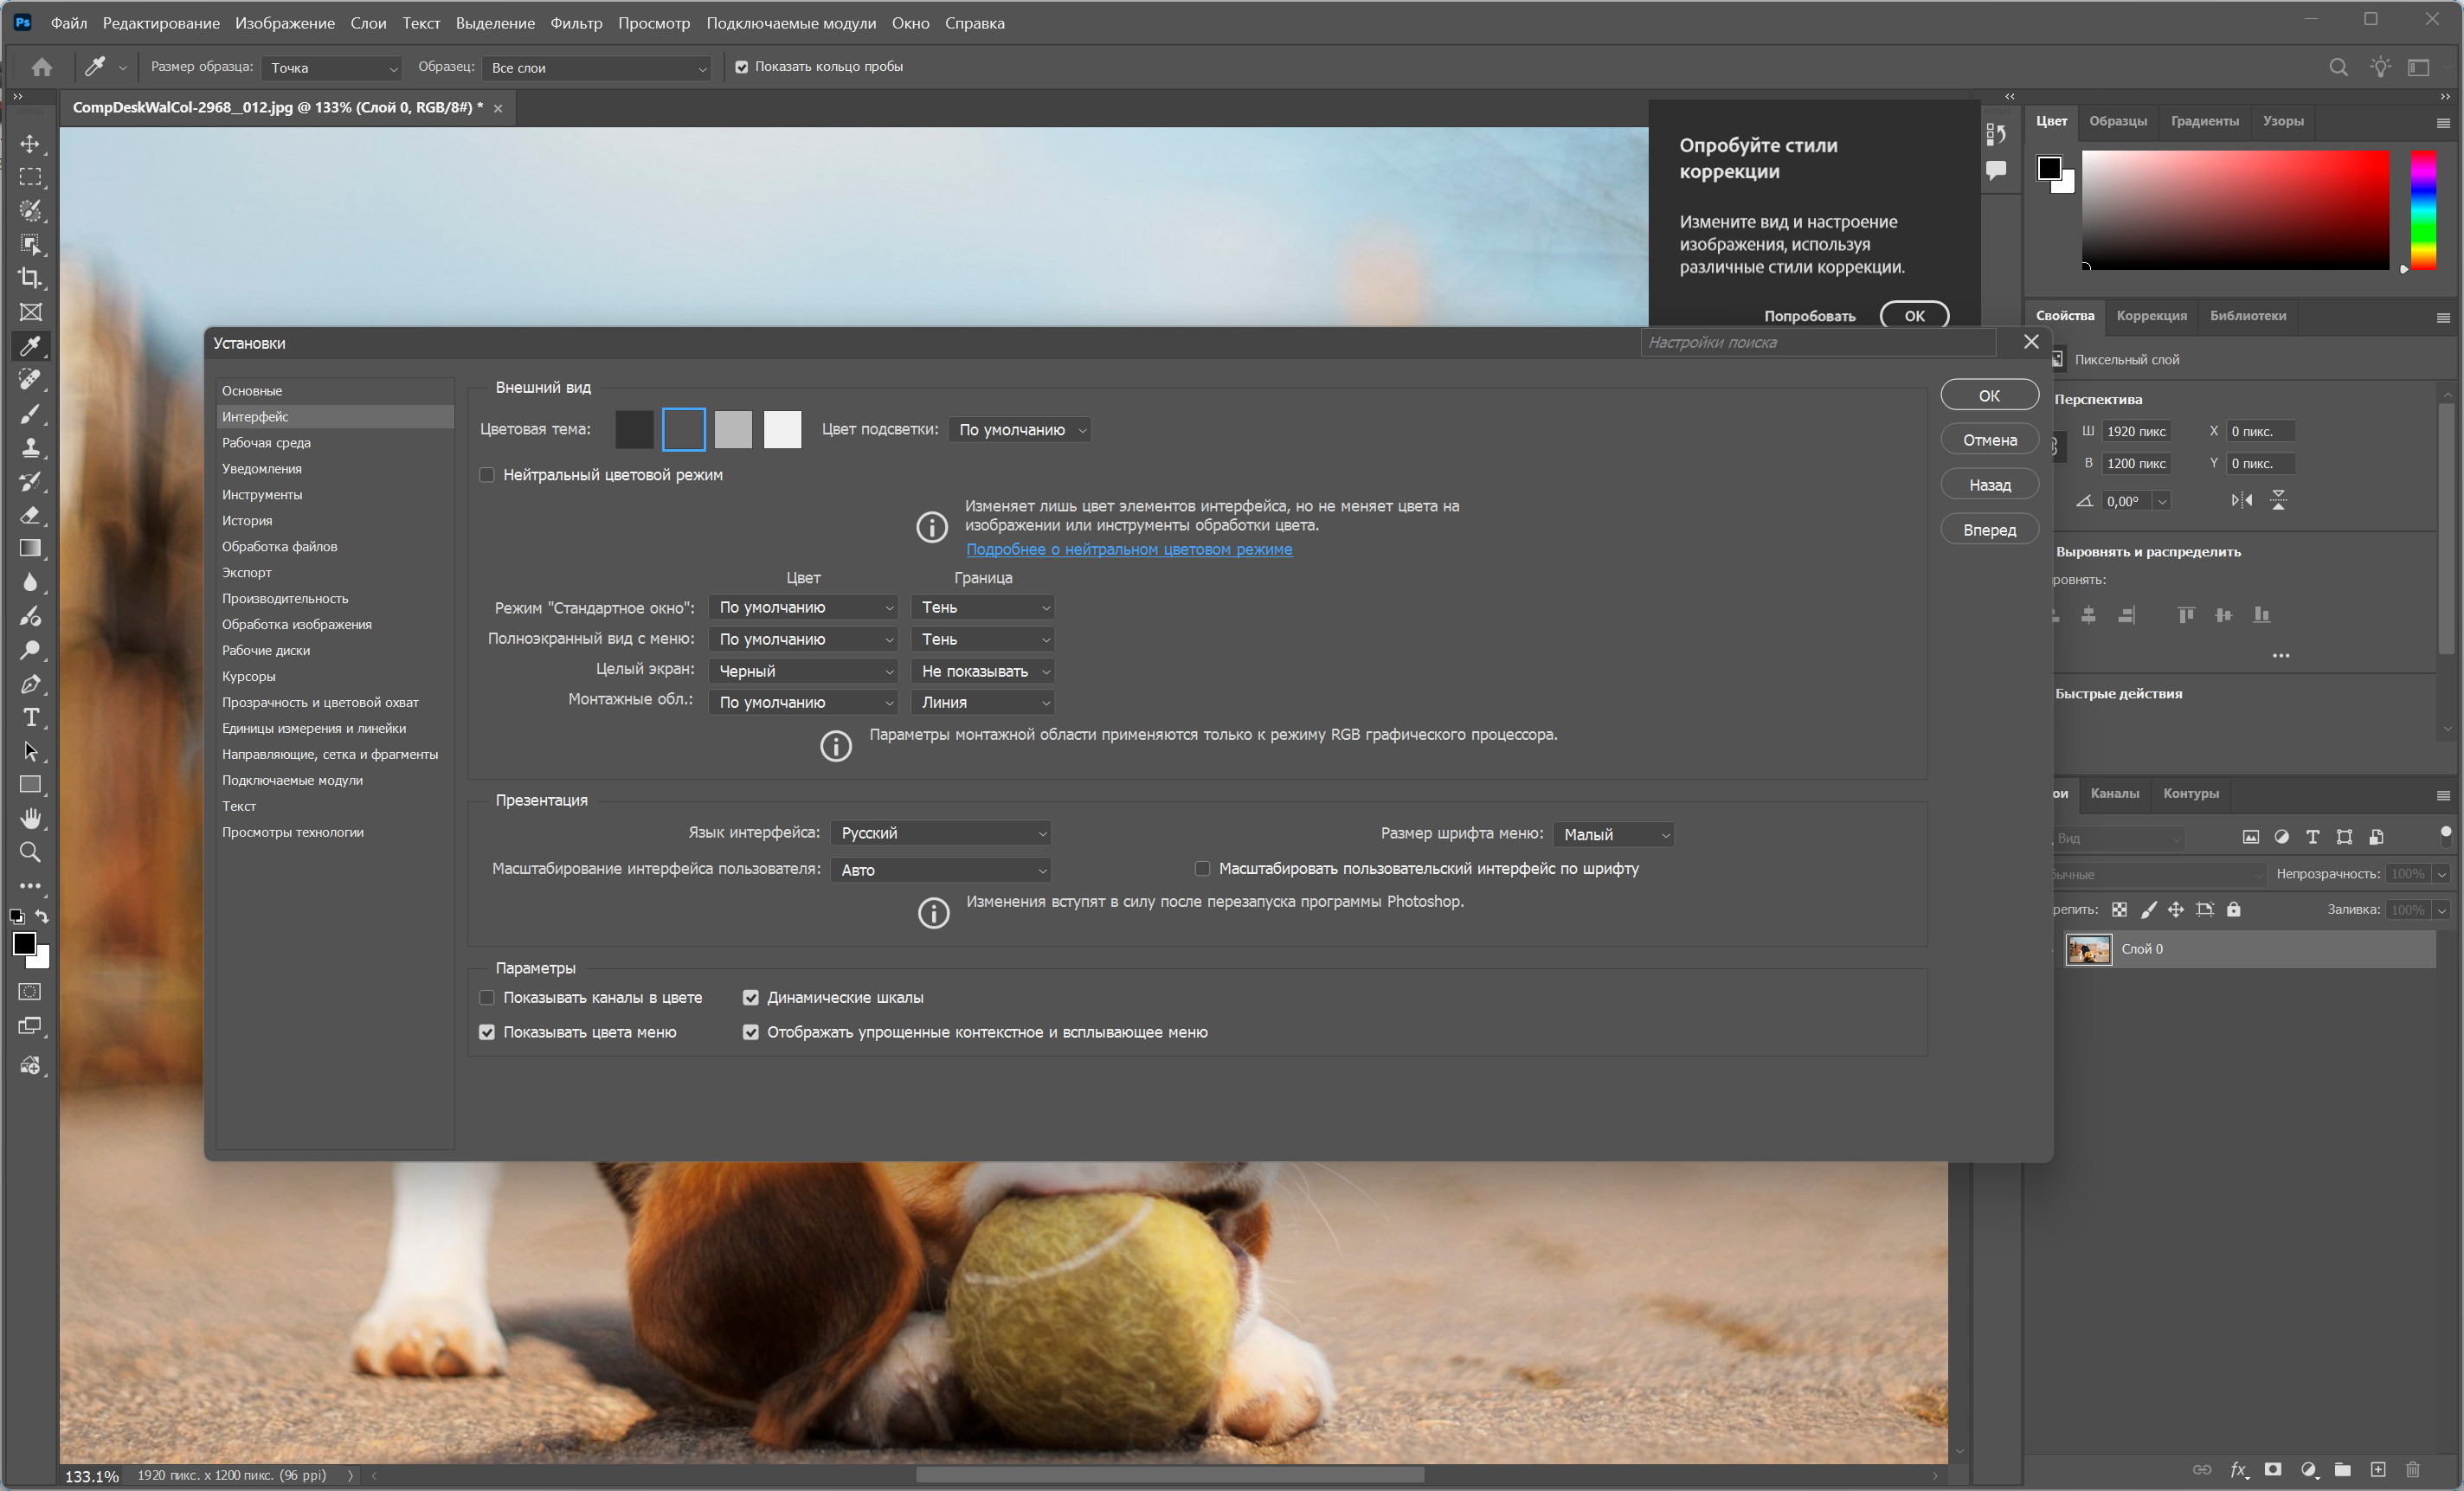This screenshot has width=2464, height=1491.
Task: Open the Фильтр menu
Action: click(576, 23)
